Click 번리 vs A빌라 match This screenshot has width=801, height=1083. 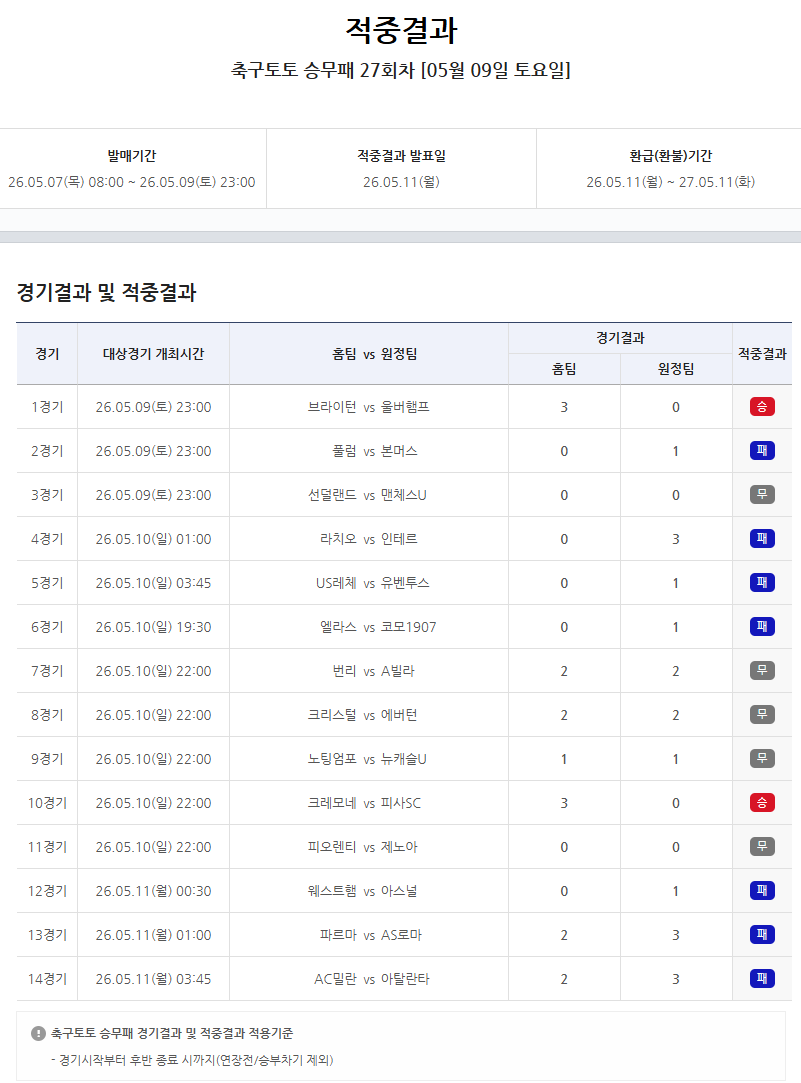coord(373,671)
